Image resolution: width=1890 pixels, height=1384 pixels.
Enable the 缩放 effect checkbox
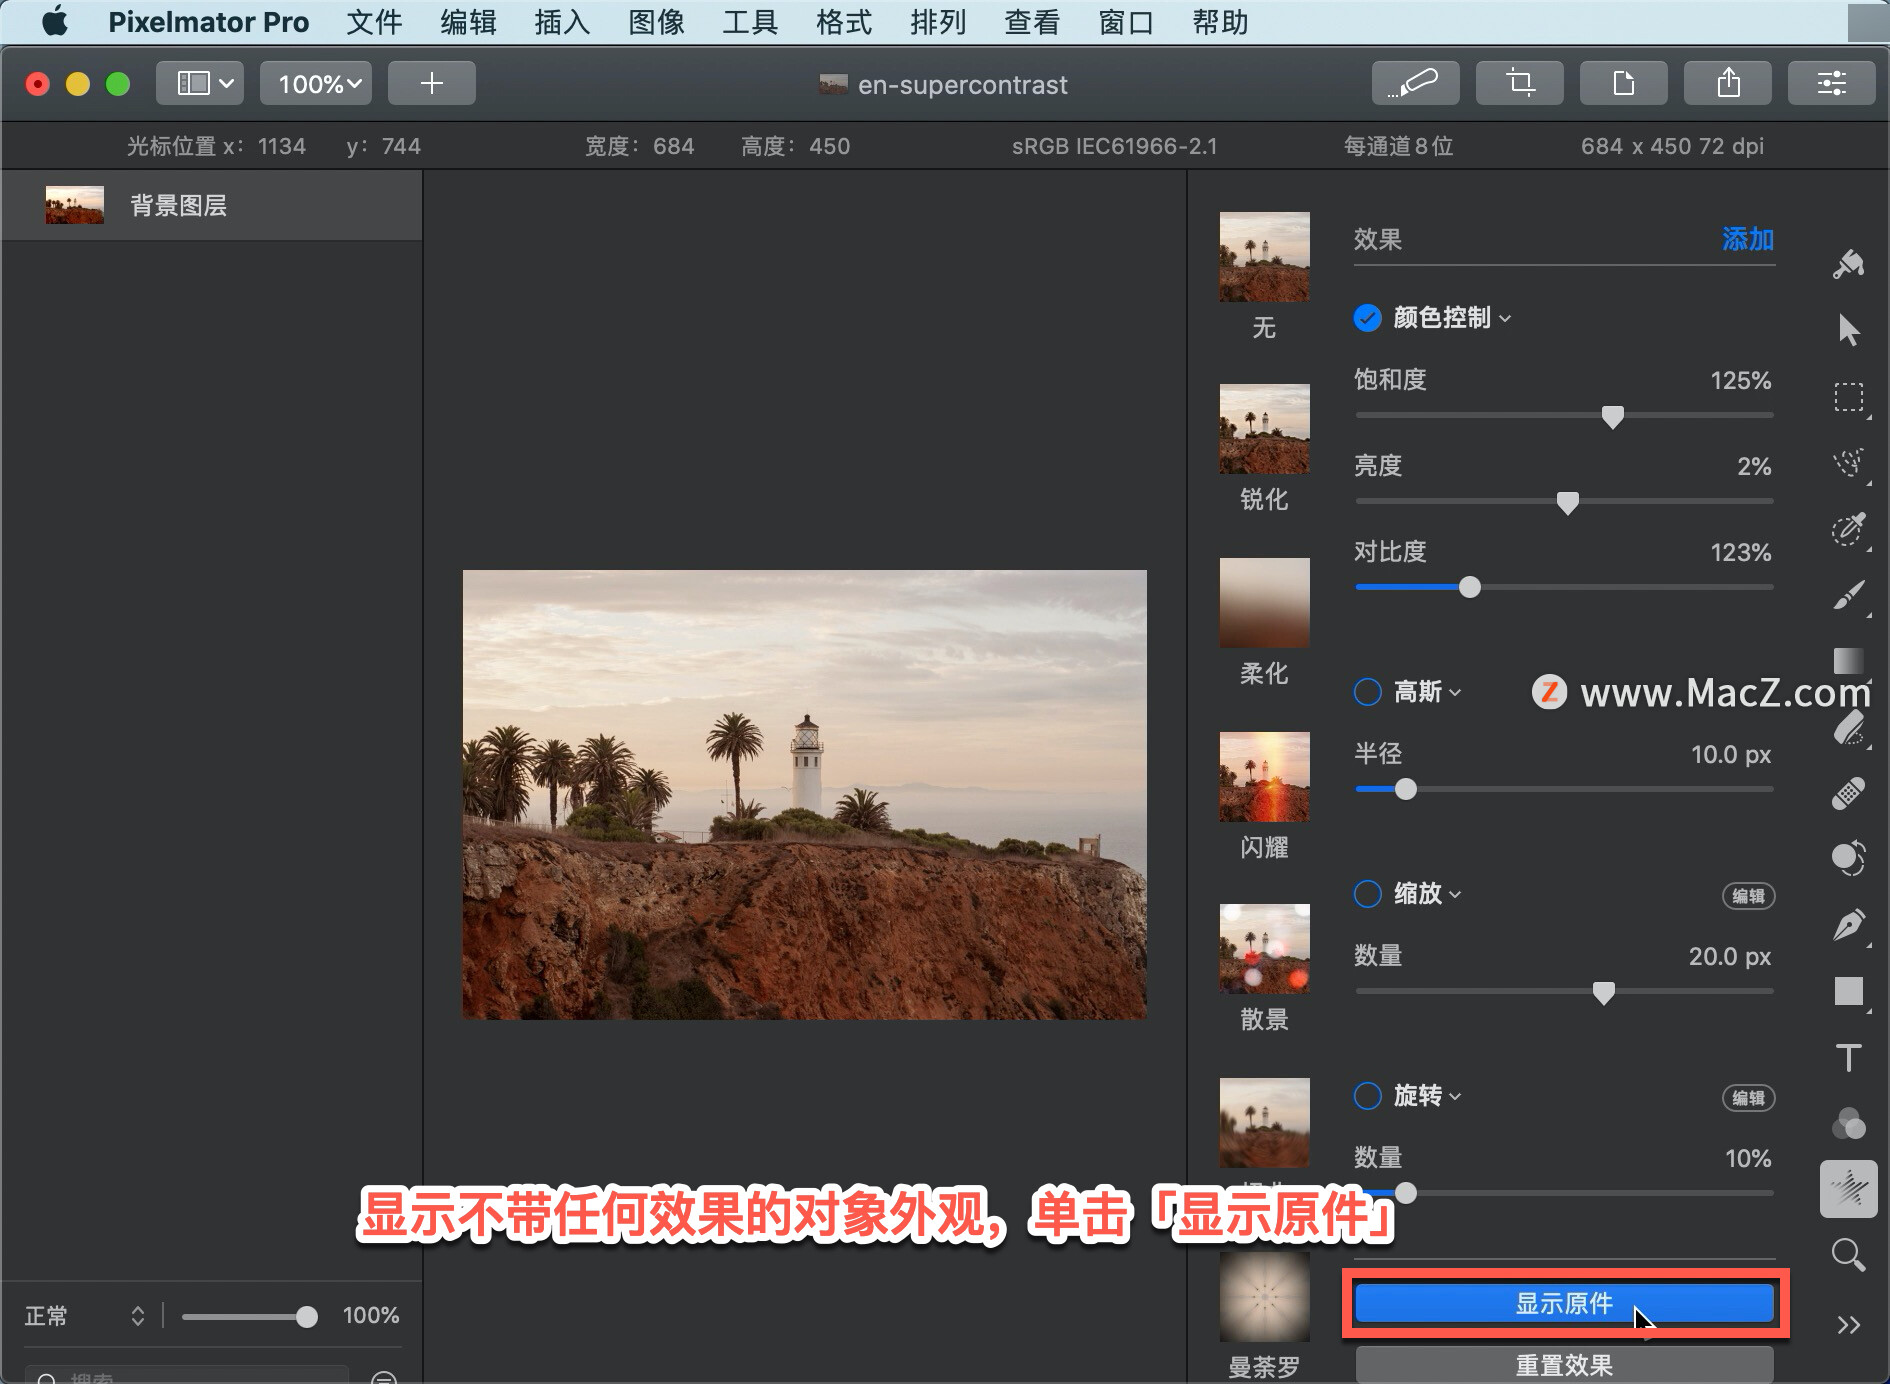(x=1367, y=894)
